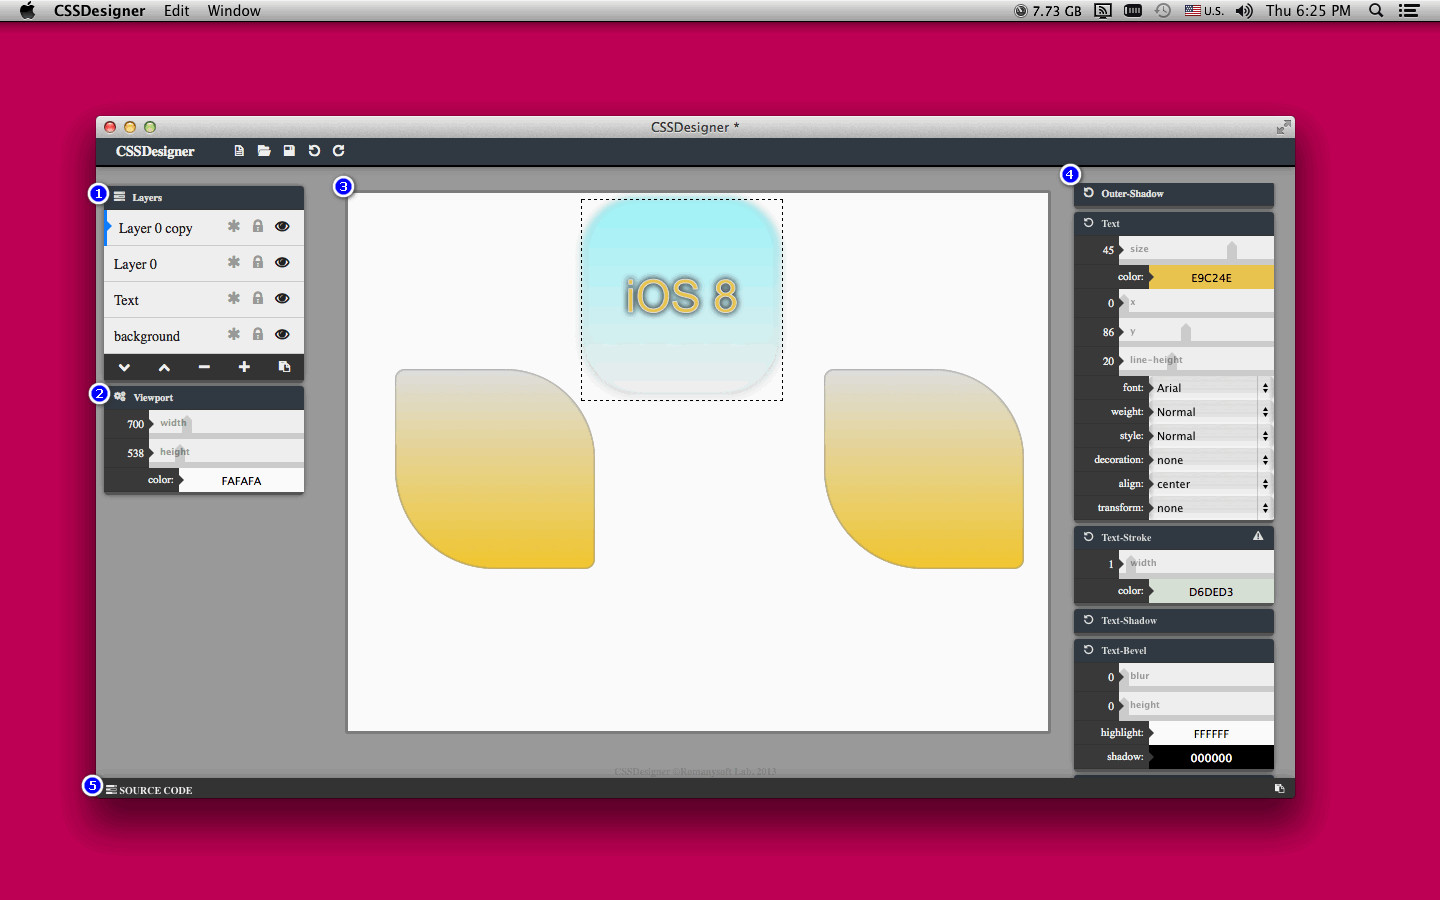Click the stroke color swatch D6DED3
This screenshot has width=1440, height=900.
coord(1211,591)
